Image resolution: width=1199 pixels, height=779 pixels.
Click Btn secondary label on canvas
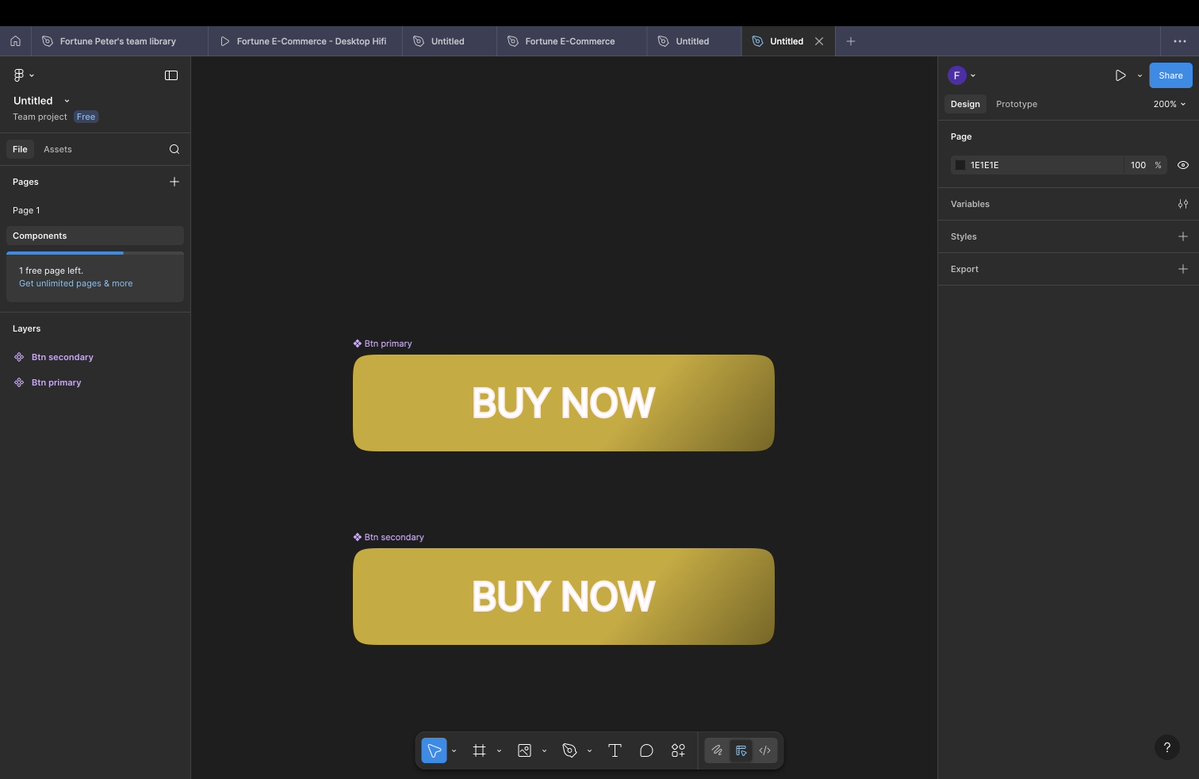click(x=394, y=537)
